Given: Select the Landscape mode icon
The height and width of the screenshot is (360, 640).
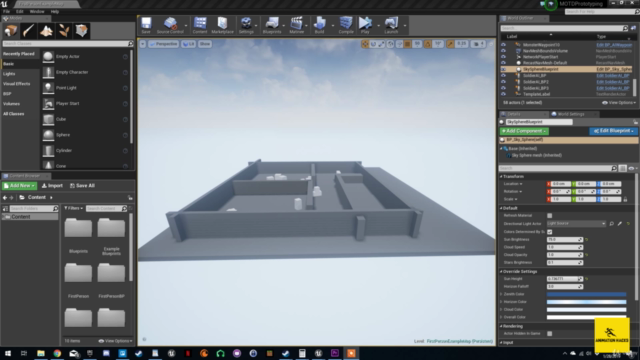Looking at the screenshot, I should (46, 31).
